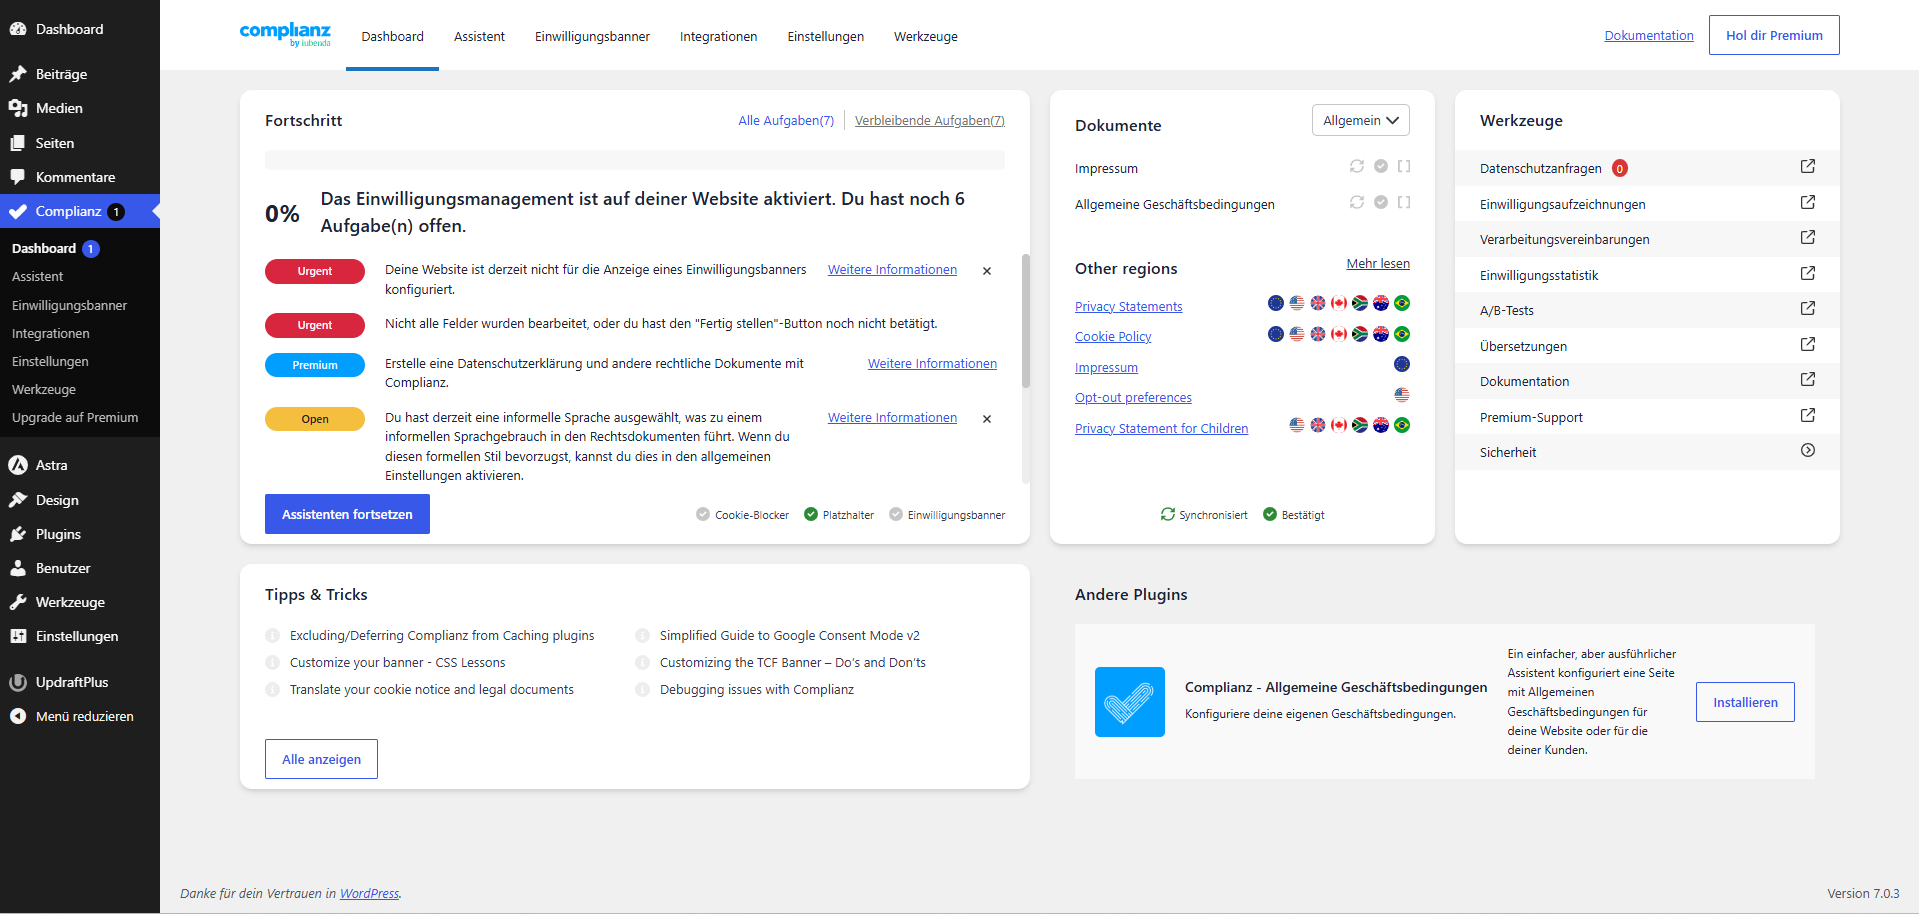Screen dimensions: 1919x914
Task: Click the Complianz AGB plugin thumbnail
Action: click(1129, 702)
